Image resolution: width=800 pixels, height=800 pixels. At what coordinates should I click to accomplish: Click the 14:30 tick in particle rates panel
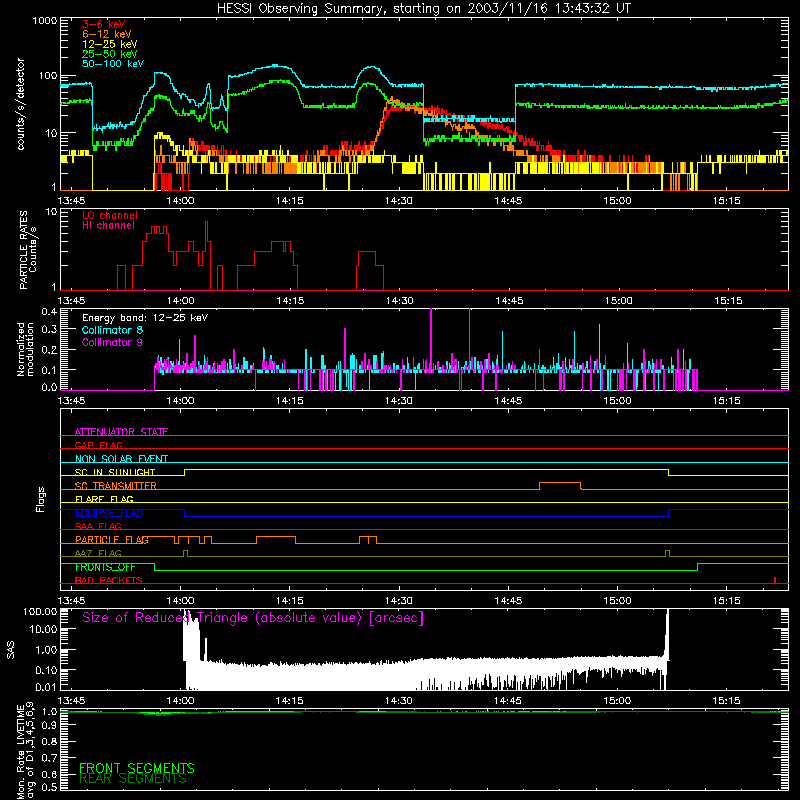point(398,301)
